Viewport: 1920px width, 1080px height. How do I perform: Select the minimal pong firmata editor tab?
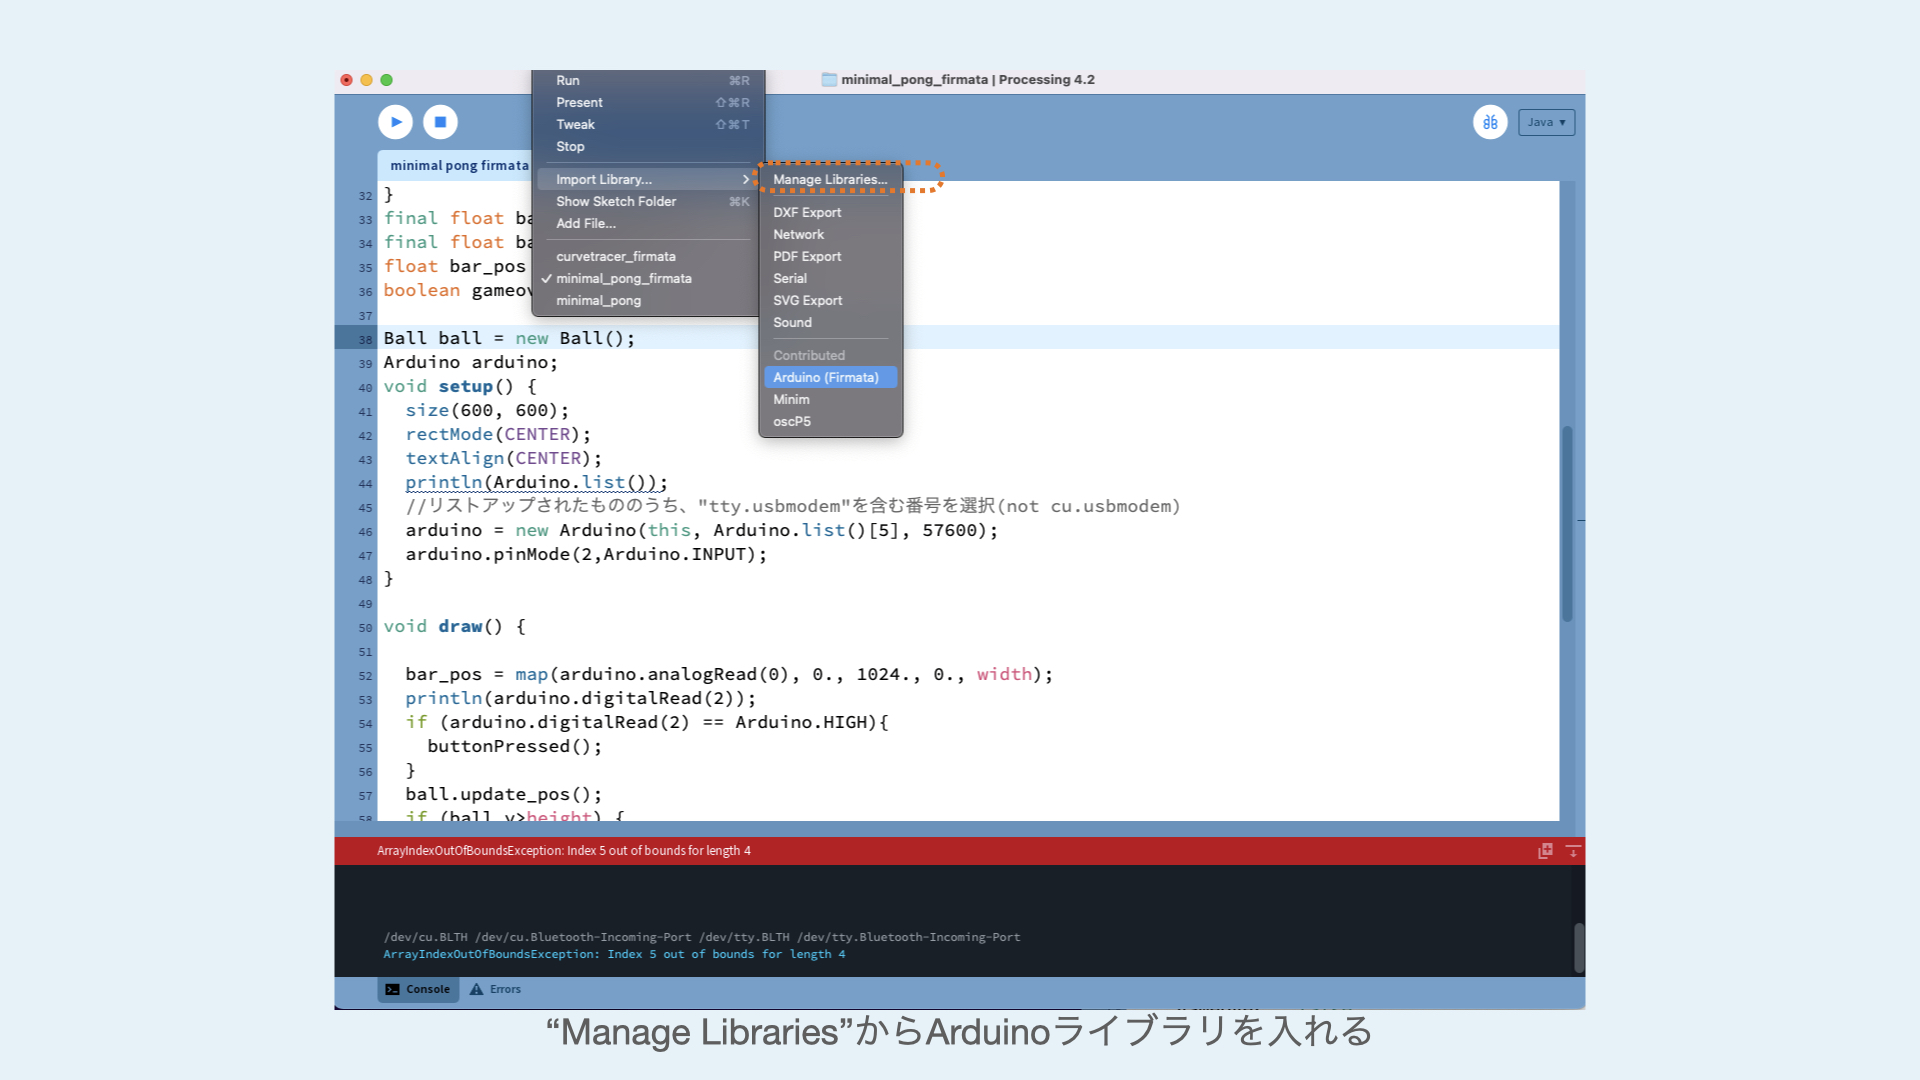[458, 166]
